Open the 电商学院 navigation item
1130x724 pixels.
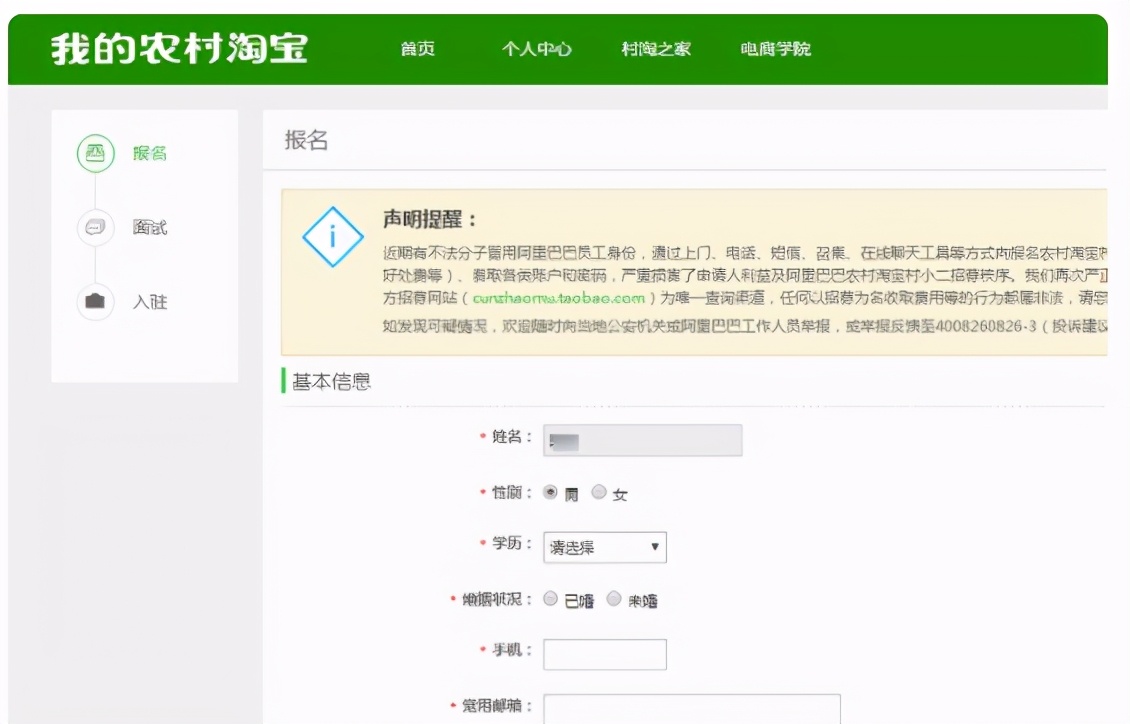pyautogui.click(x=776, y=49)
